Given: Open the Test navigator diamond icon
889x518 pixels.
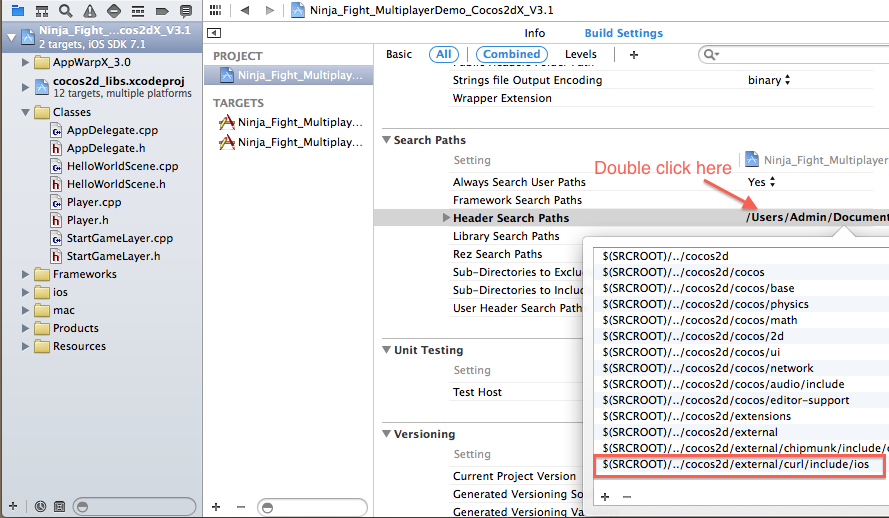Looking at the screenshot, I should point(114,10).
